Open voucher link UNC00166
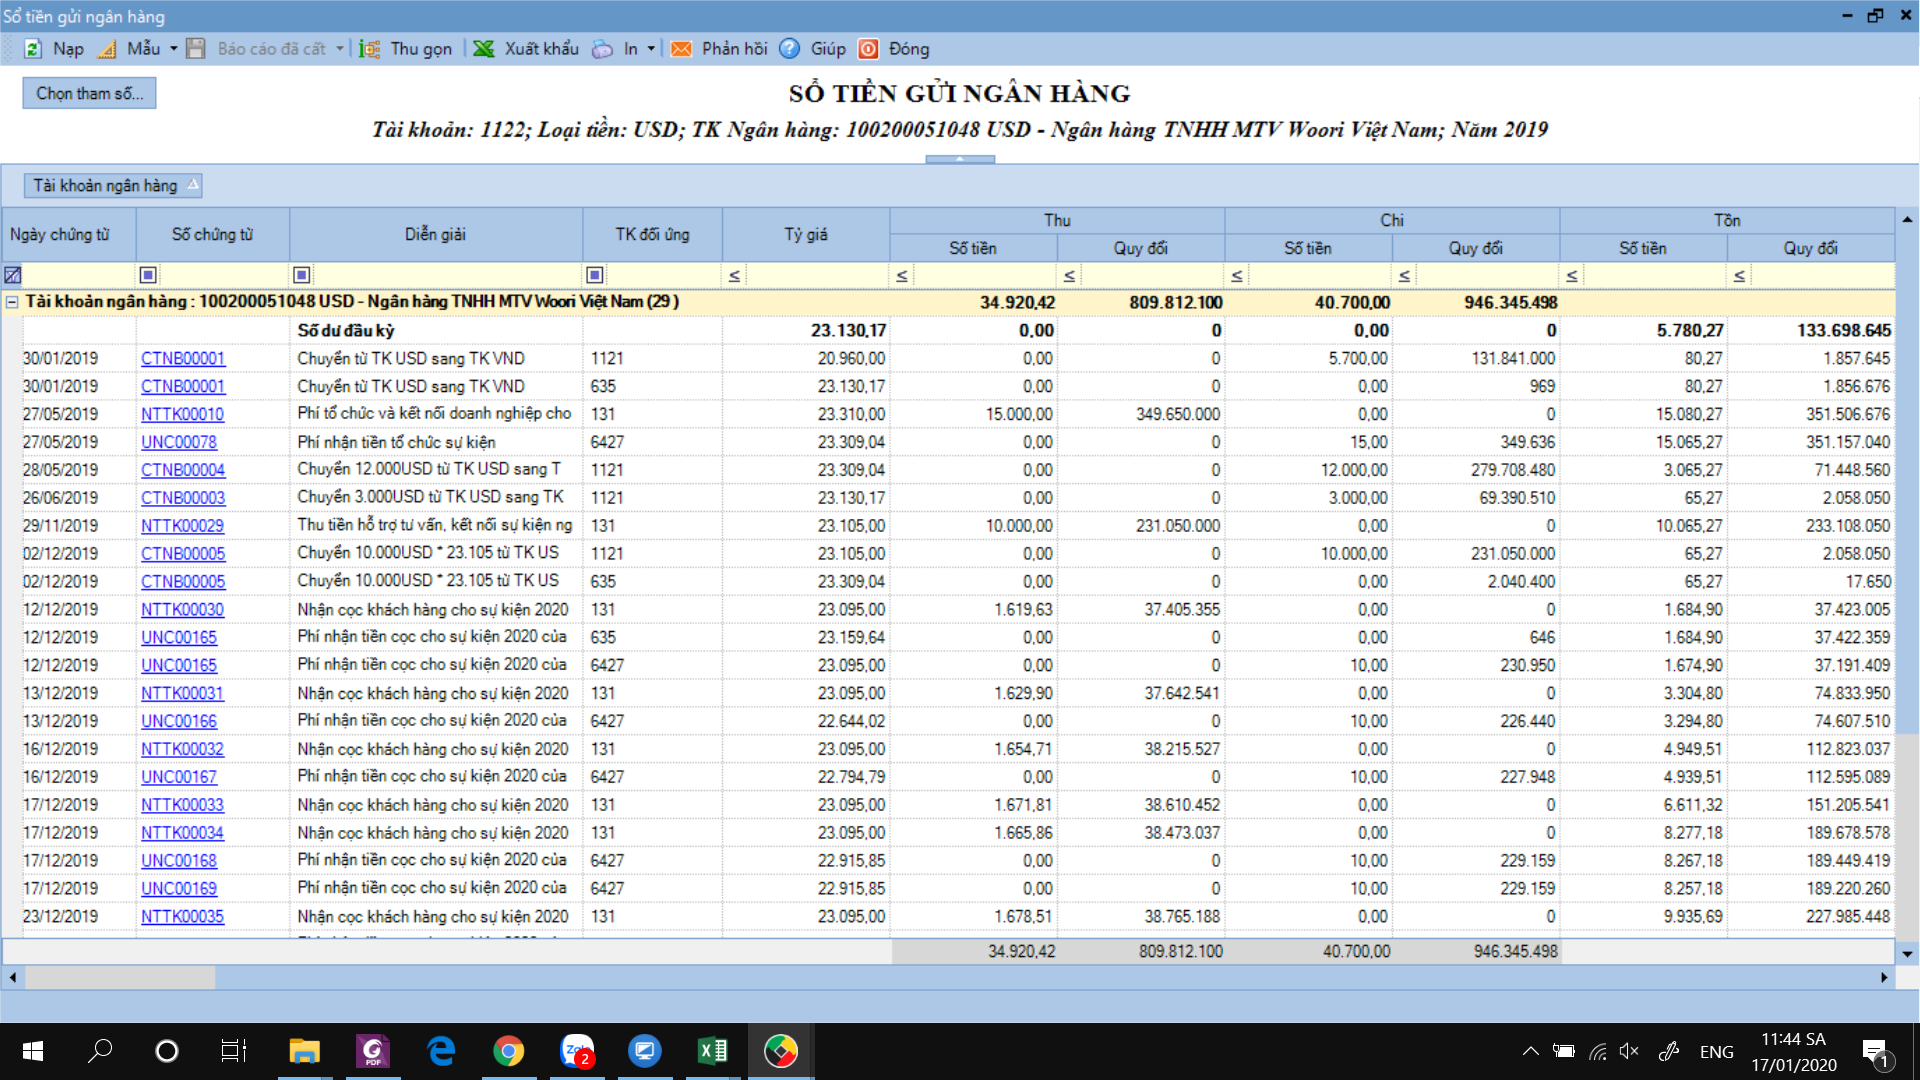 pos(179,721)
